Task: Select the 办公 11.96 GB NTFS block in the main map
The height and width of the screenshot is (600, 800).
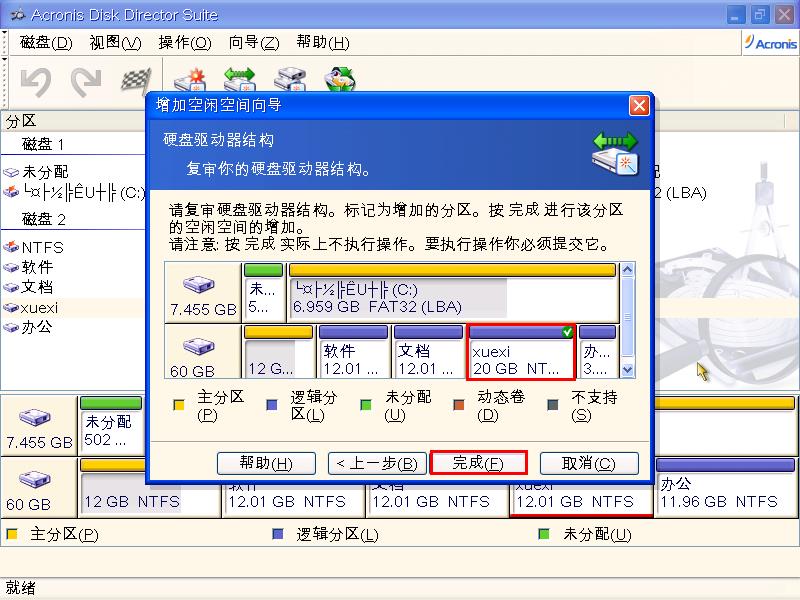Action: [x=724, y=488]
